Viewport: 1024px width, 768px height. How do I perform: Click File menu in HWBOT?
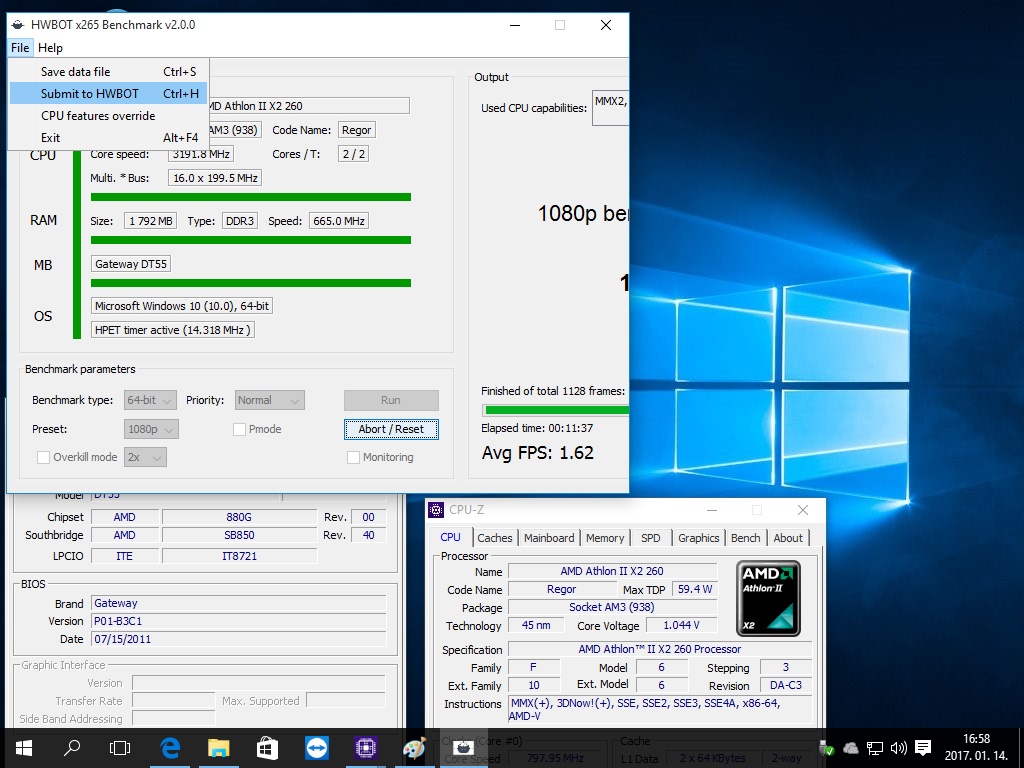pos(20,48)
